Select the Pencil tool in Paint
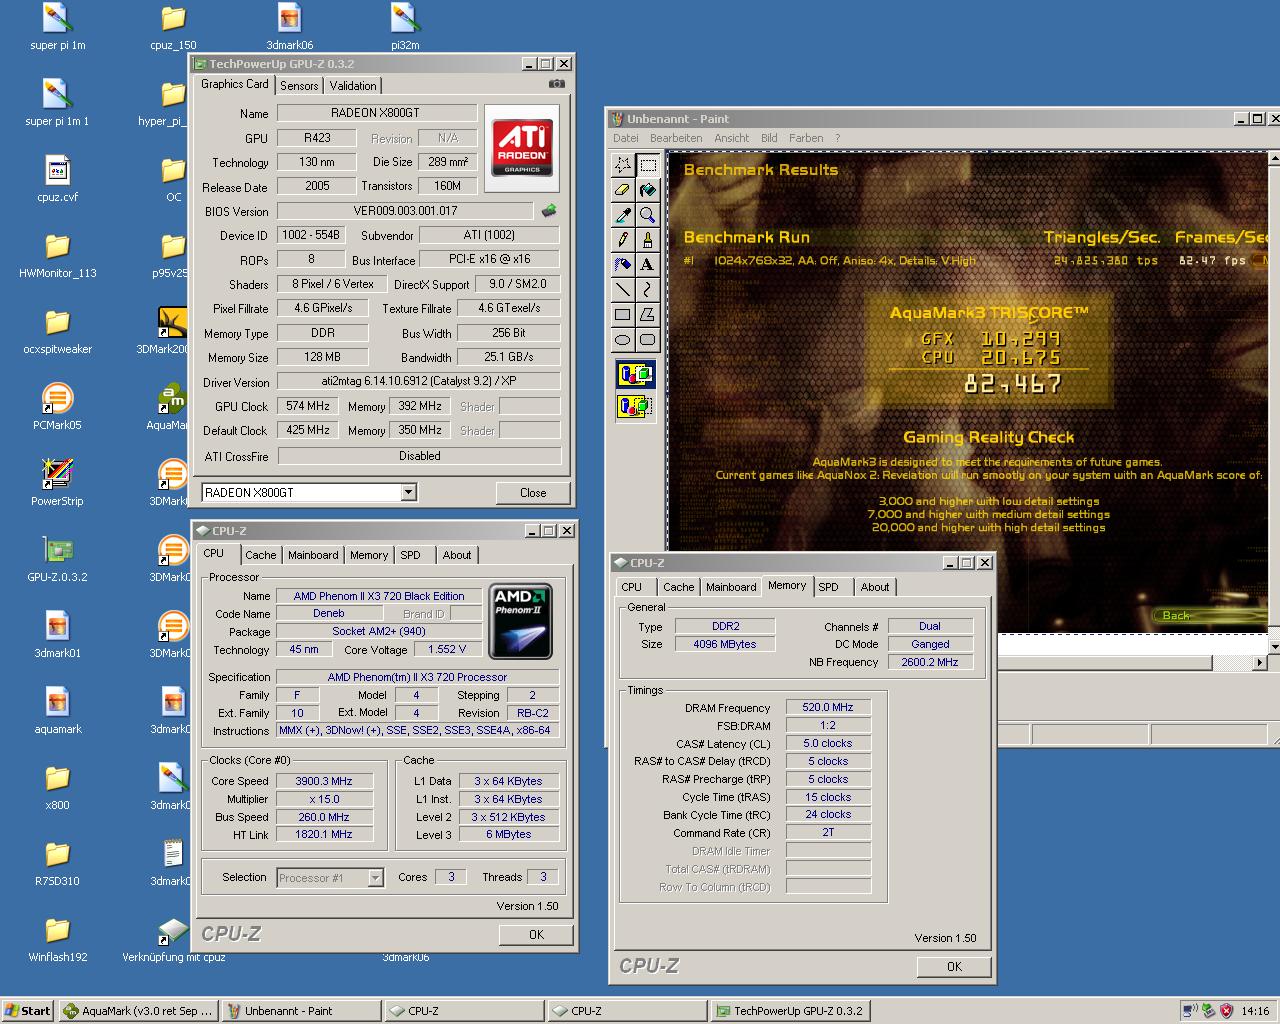The height and width of the screenshot is (1024, 1280). 622,240
